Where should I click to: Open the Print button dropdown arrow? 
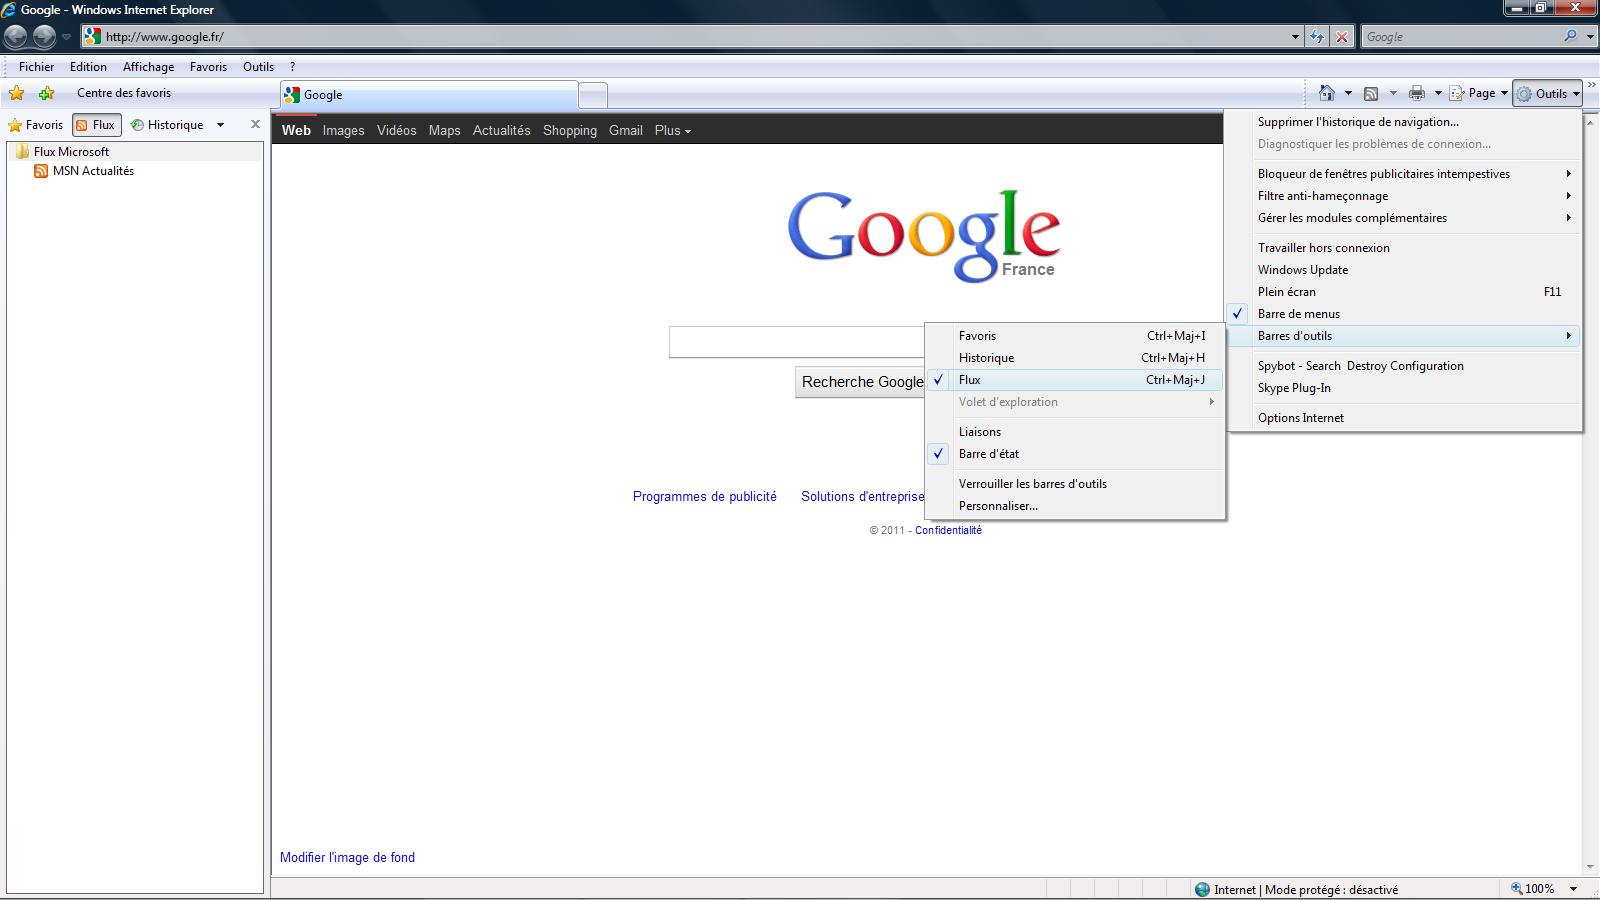tap(1438, 93)
